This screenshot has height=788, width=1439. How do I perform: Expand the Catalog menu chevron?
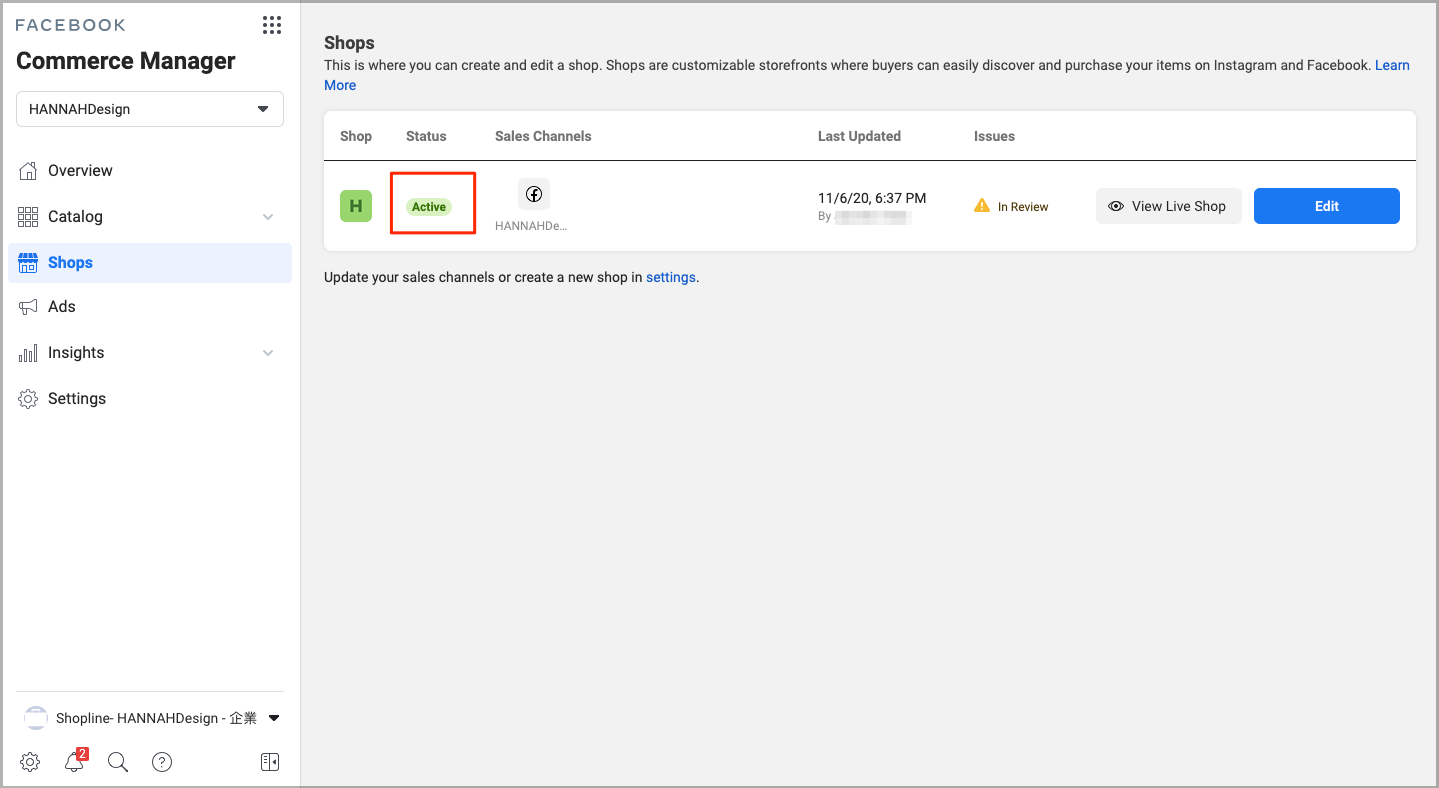point(268,217)
